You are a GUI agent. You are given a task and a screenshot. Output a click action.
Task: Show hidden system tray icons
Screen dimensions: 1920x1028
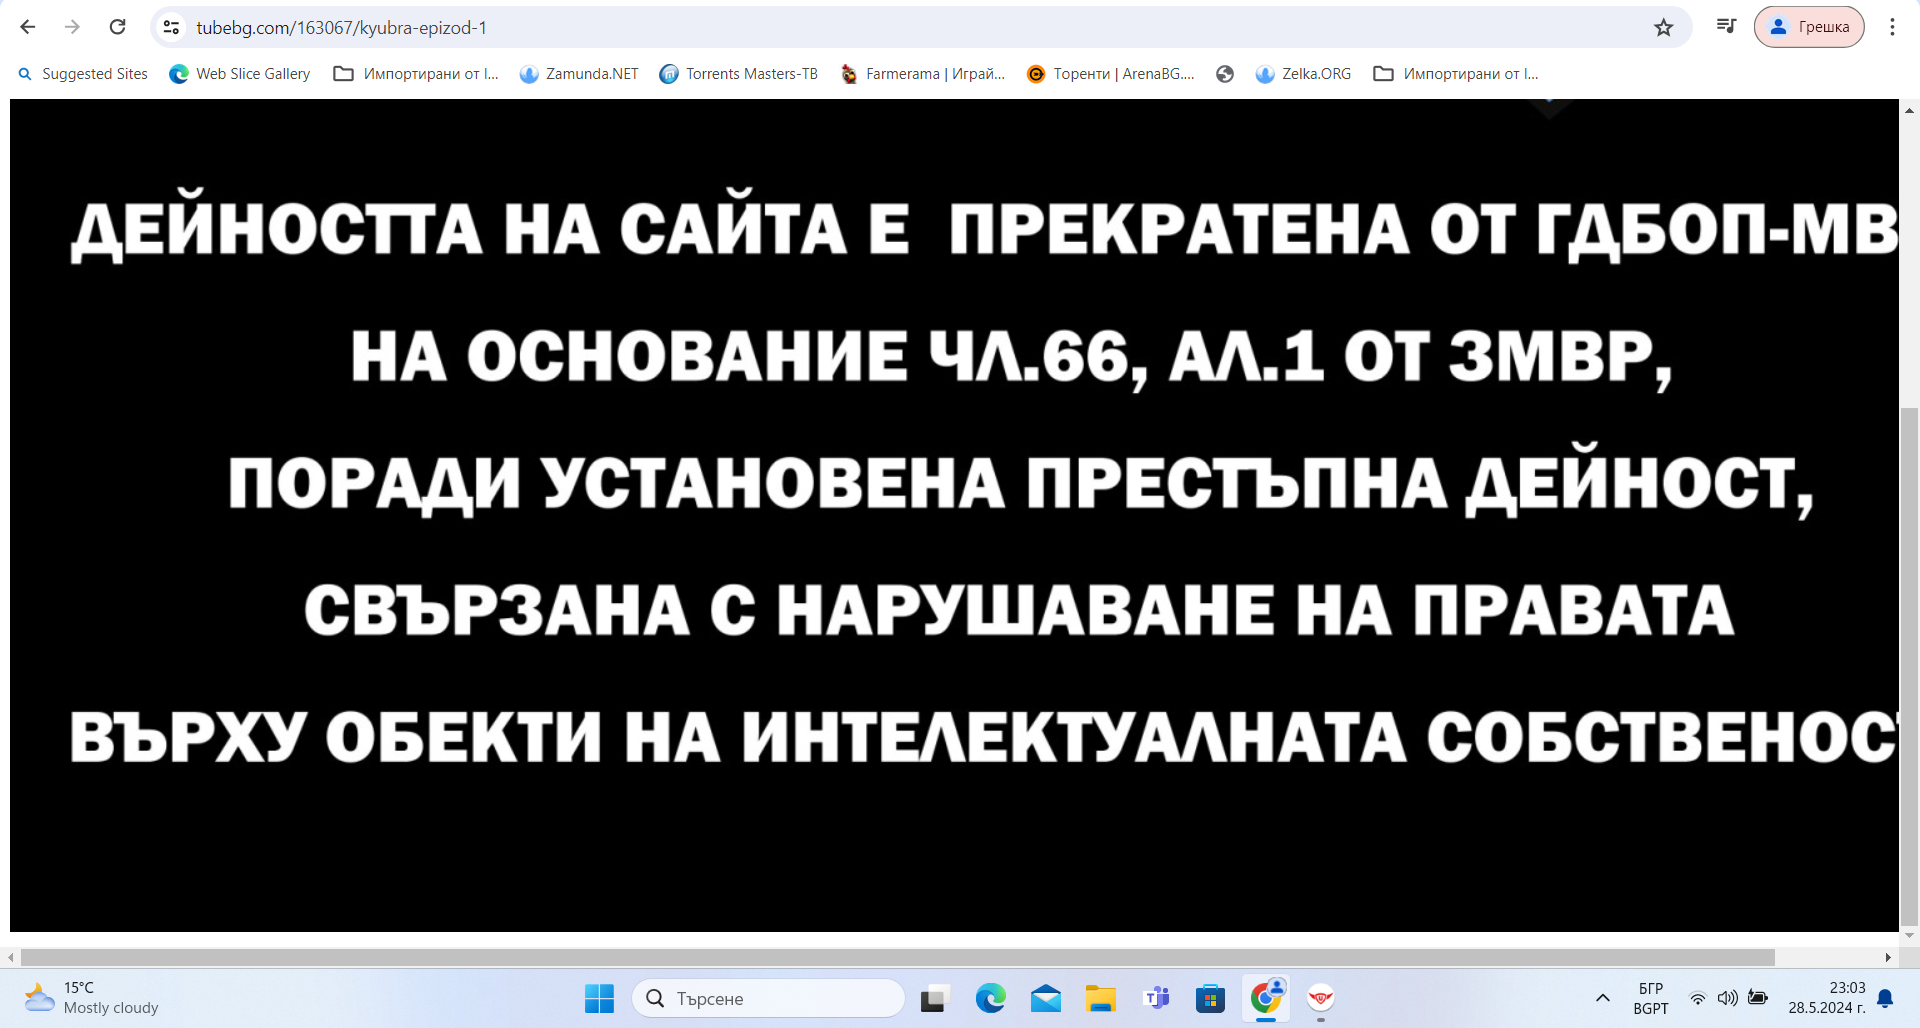coord(1602,998)
